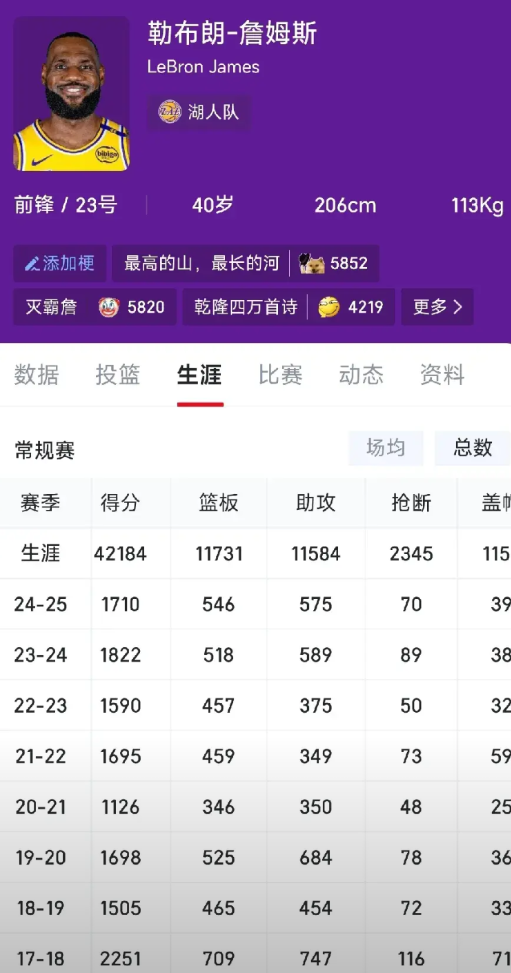This screenshot has width=511, height=973.
Task: Expand 更多 to see more memes
Action: coord(437,307)
